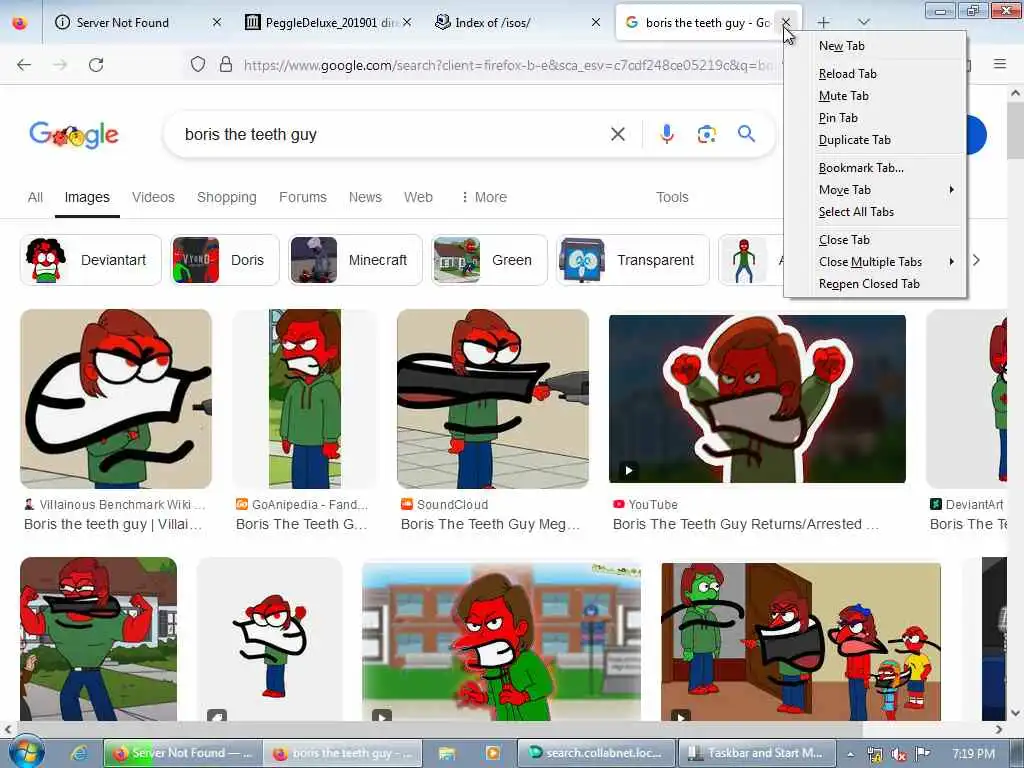This screenshot has height=768, width=1024.
Task: Click the Firefox View icon in tab bar
Action: pos(20,22)
